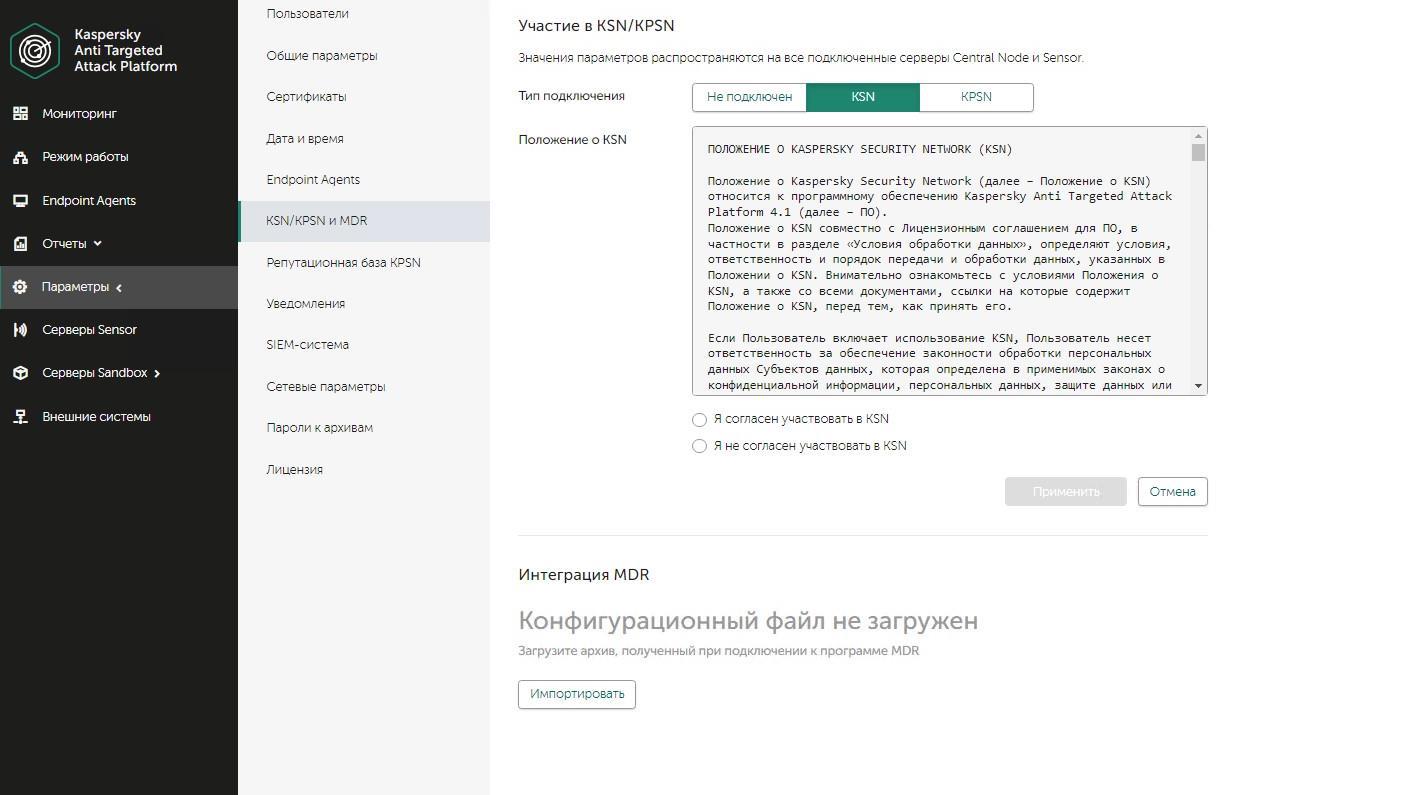Select 'Я не согласен участвовать в KSN' radio button
The image size is (1424, 795).
[700, 446]
